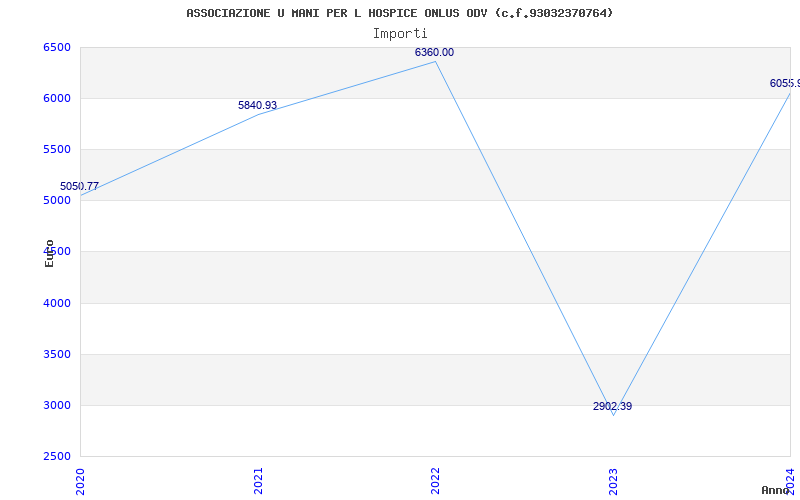Click the 2020 x-axis label
The width and height of the screenshot is (800, 500).
[80, 481]
